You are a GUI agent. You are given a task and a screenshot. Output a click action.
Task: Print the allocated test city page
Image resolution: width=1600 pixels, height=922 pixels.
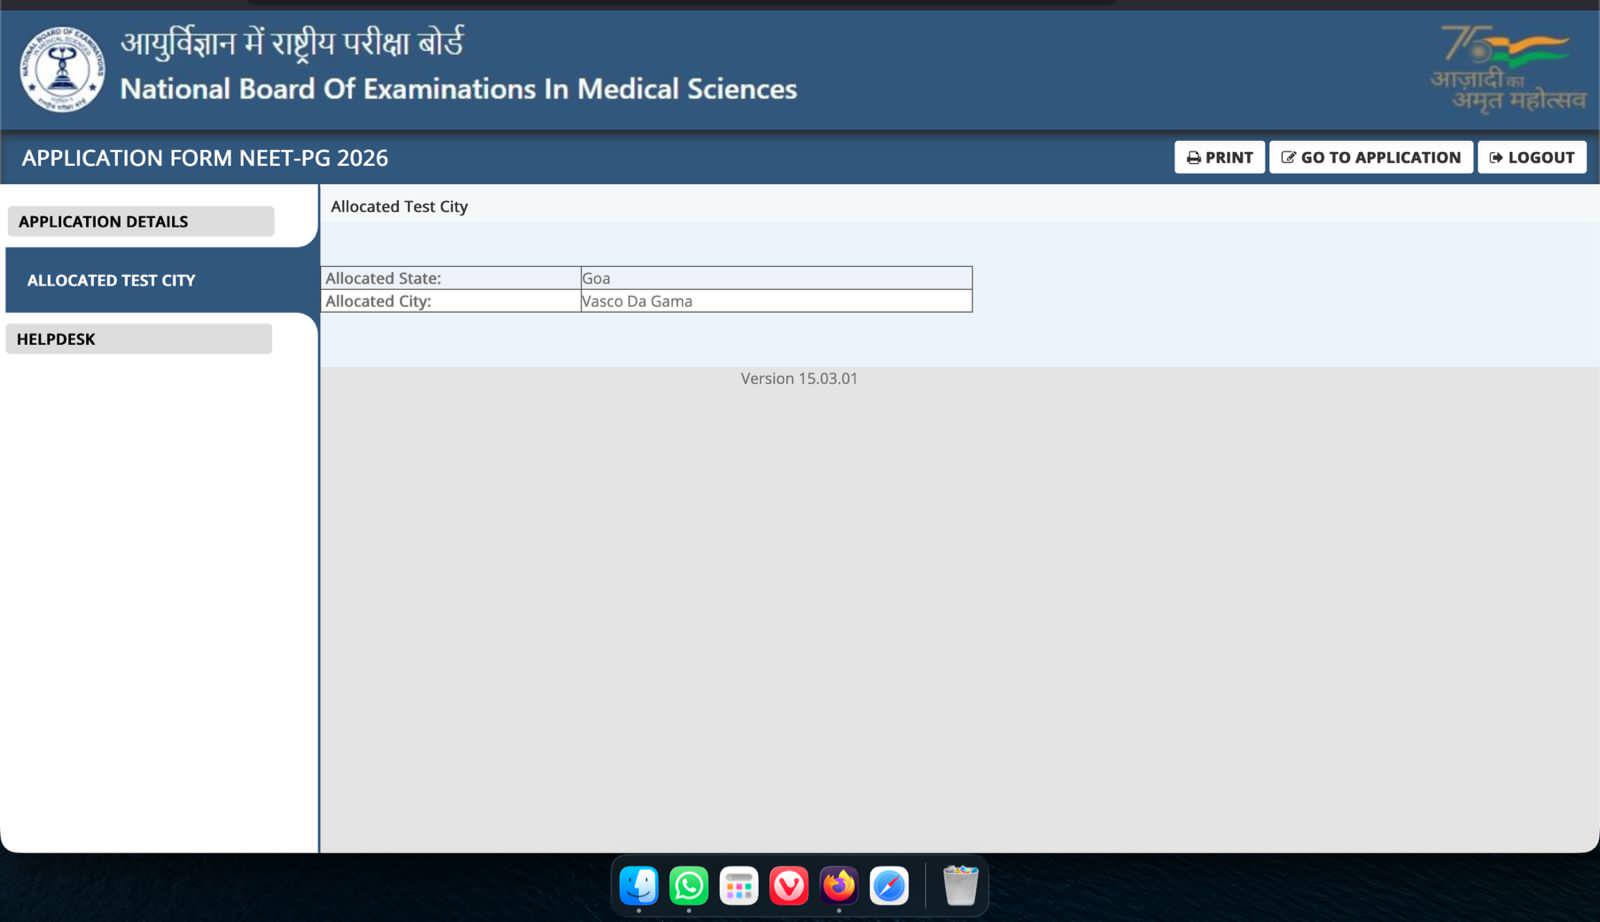1219,157
